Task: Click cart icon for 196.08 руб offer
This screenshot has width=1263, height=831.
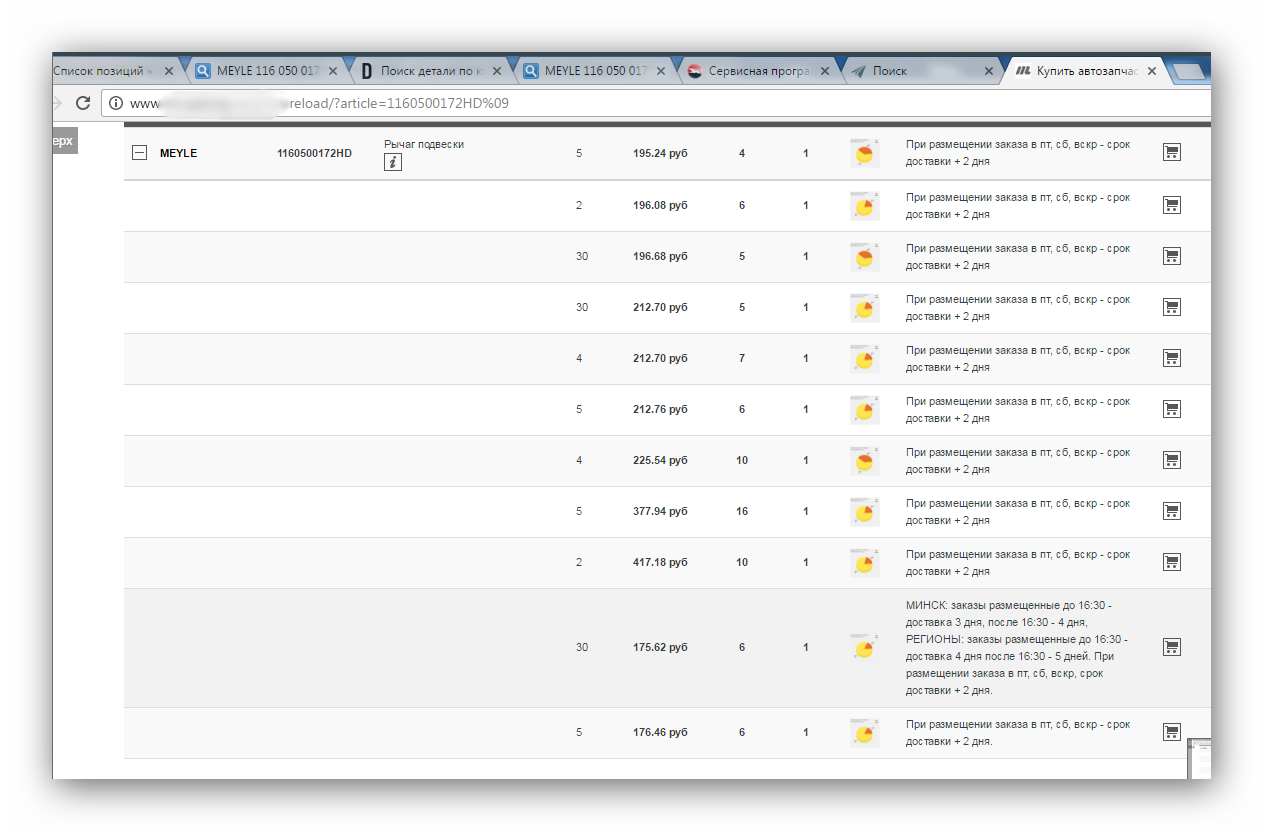Action: (1172, 205)
